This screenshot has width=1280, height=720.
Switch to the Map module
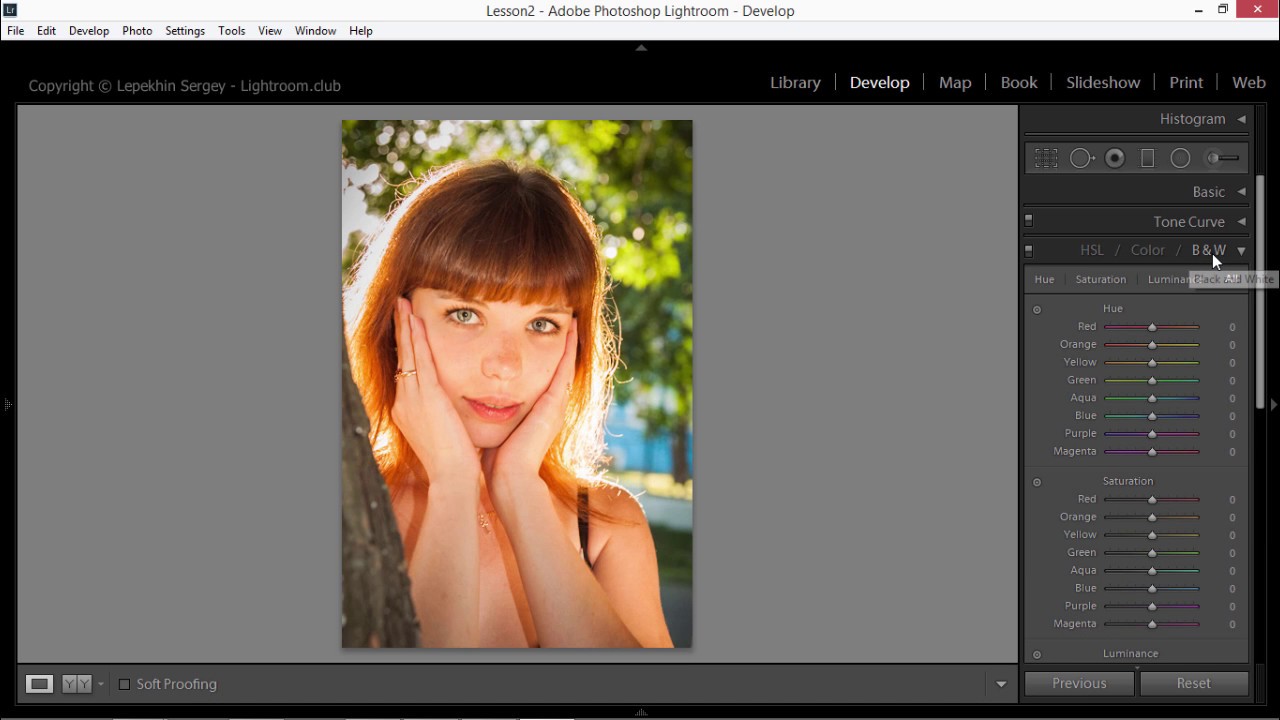(955, 83)
